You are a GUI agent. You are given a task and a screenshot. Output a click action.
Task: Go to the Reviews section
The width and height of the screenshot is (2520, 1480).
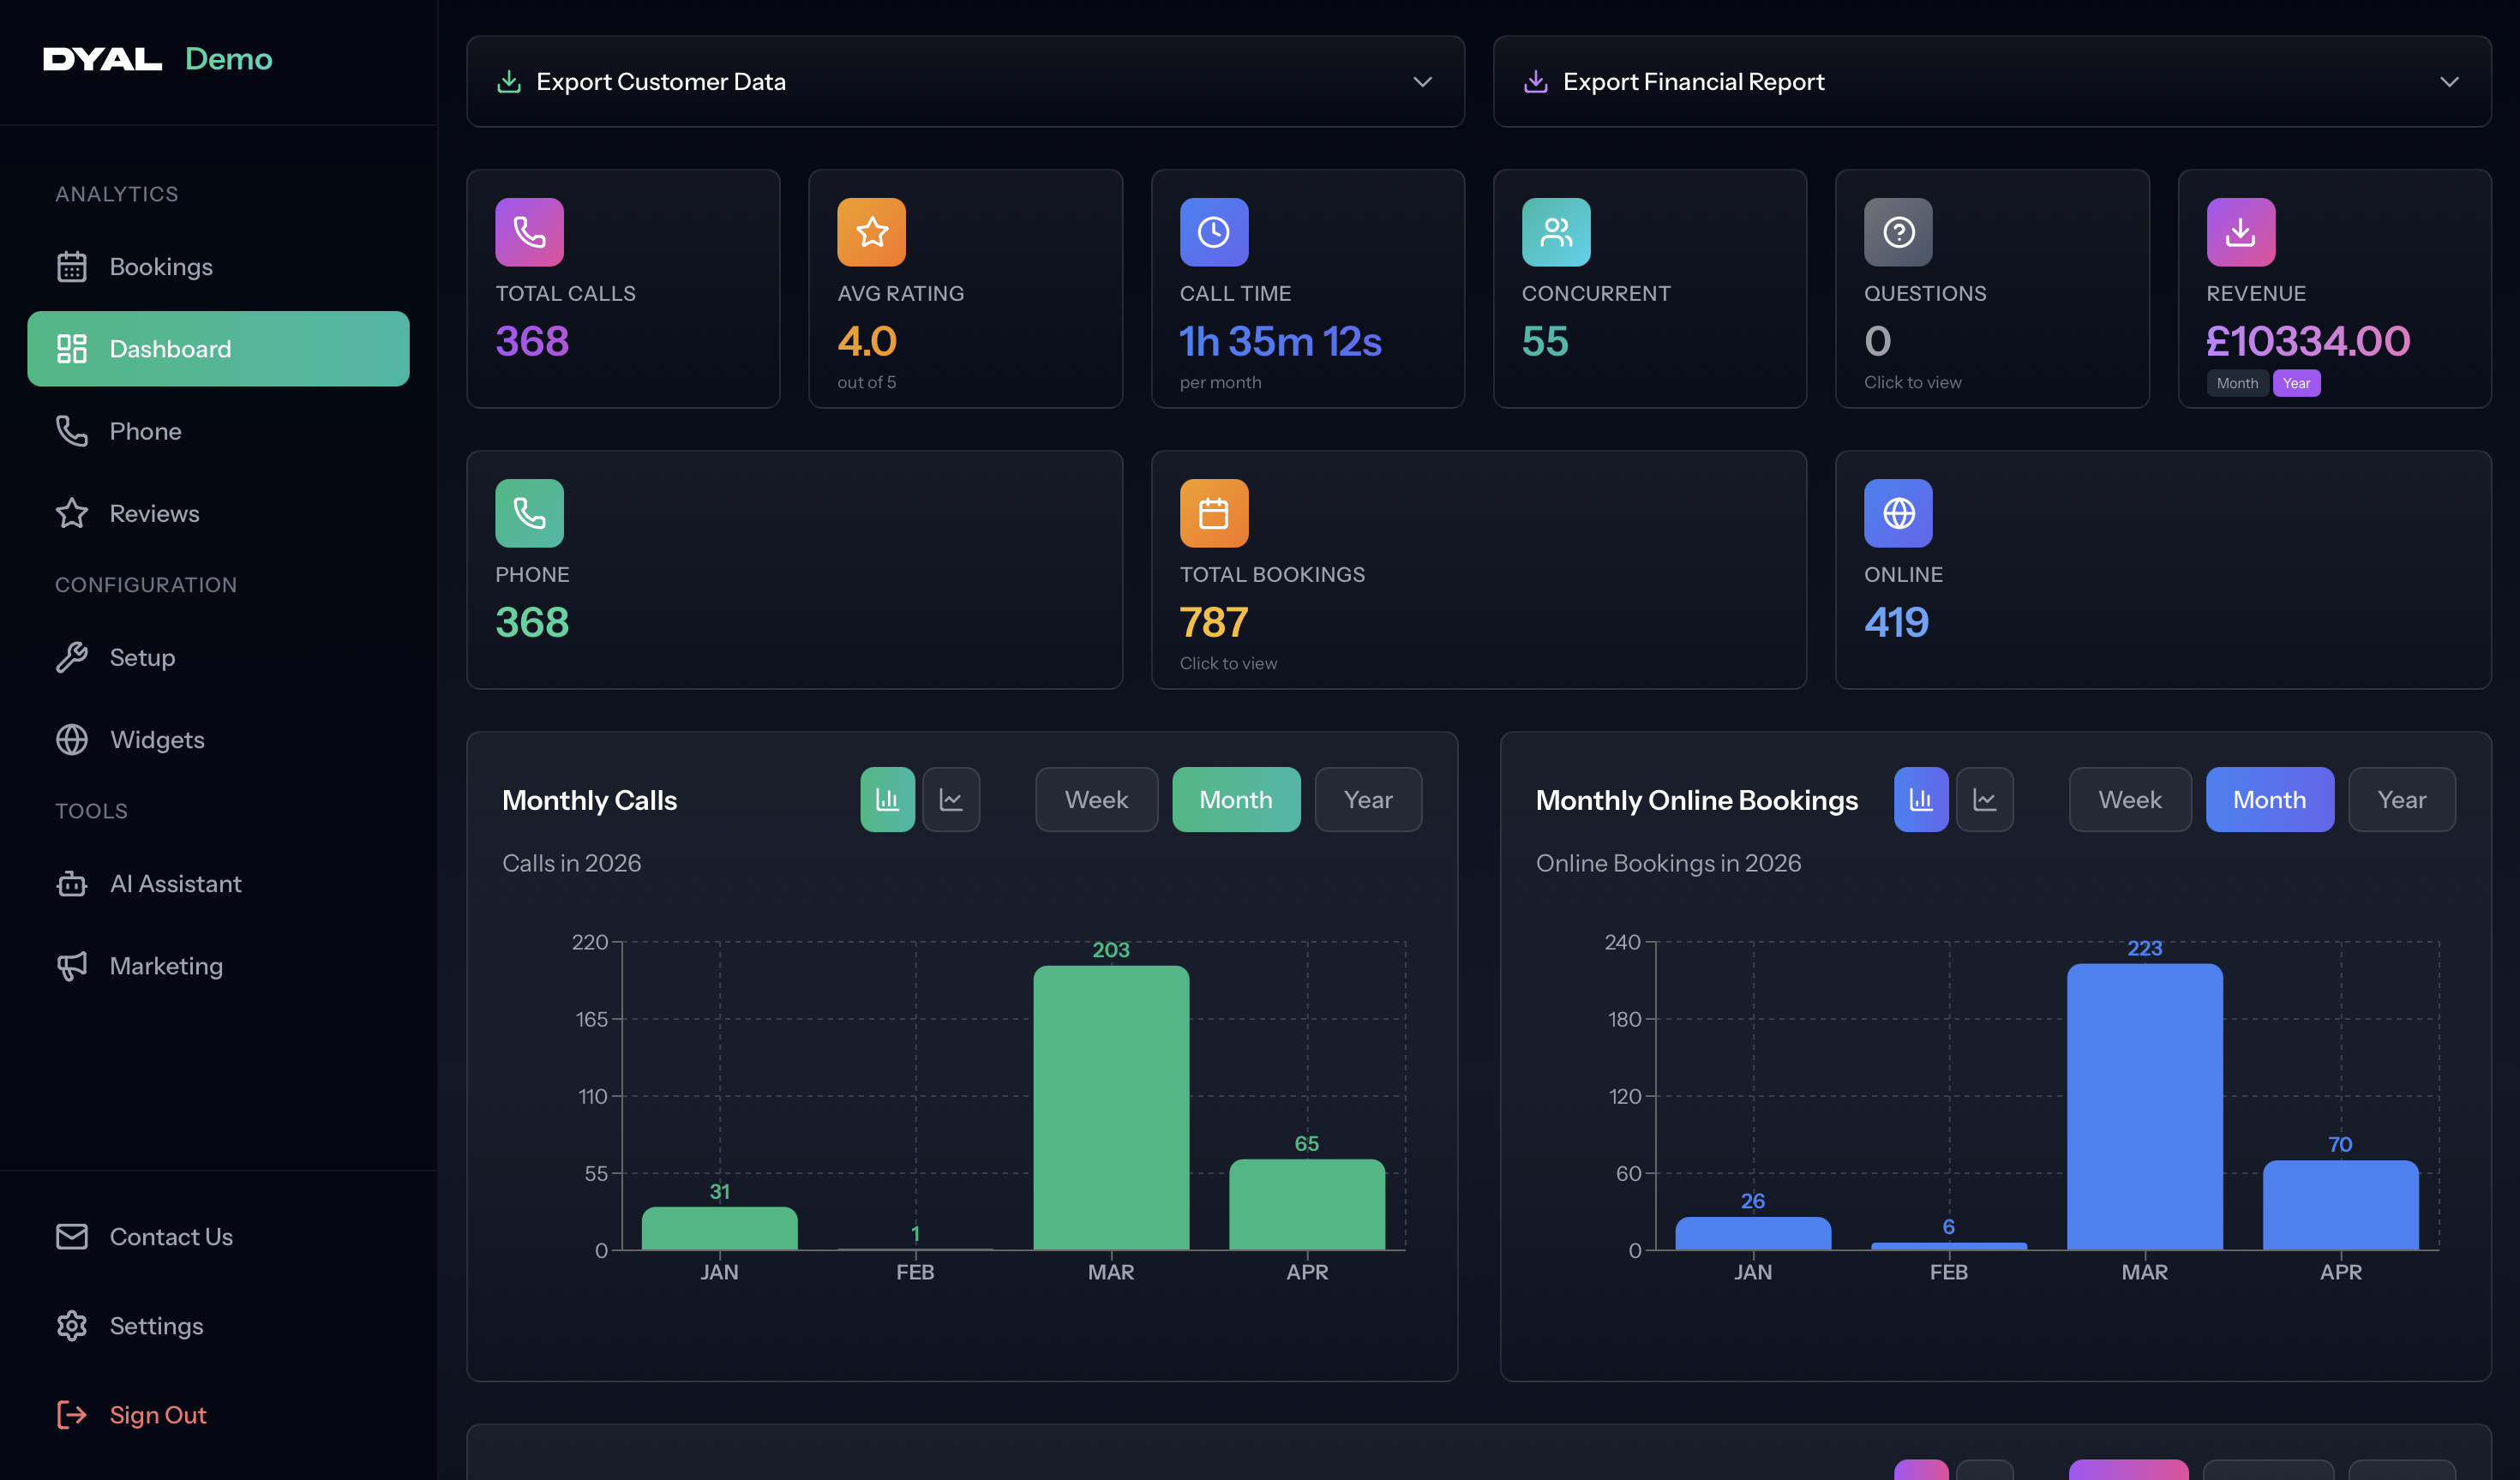218,513
